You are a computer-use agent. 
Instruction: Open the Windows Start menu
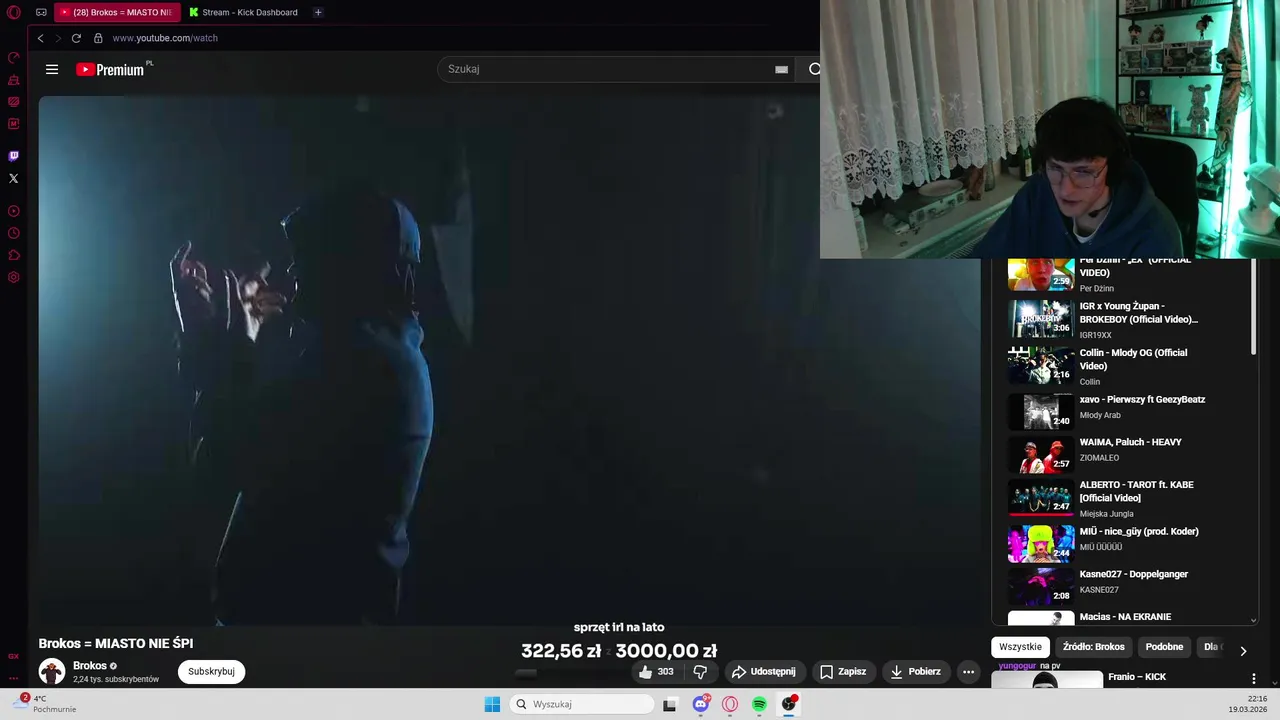coord(492,704)
